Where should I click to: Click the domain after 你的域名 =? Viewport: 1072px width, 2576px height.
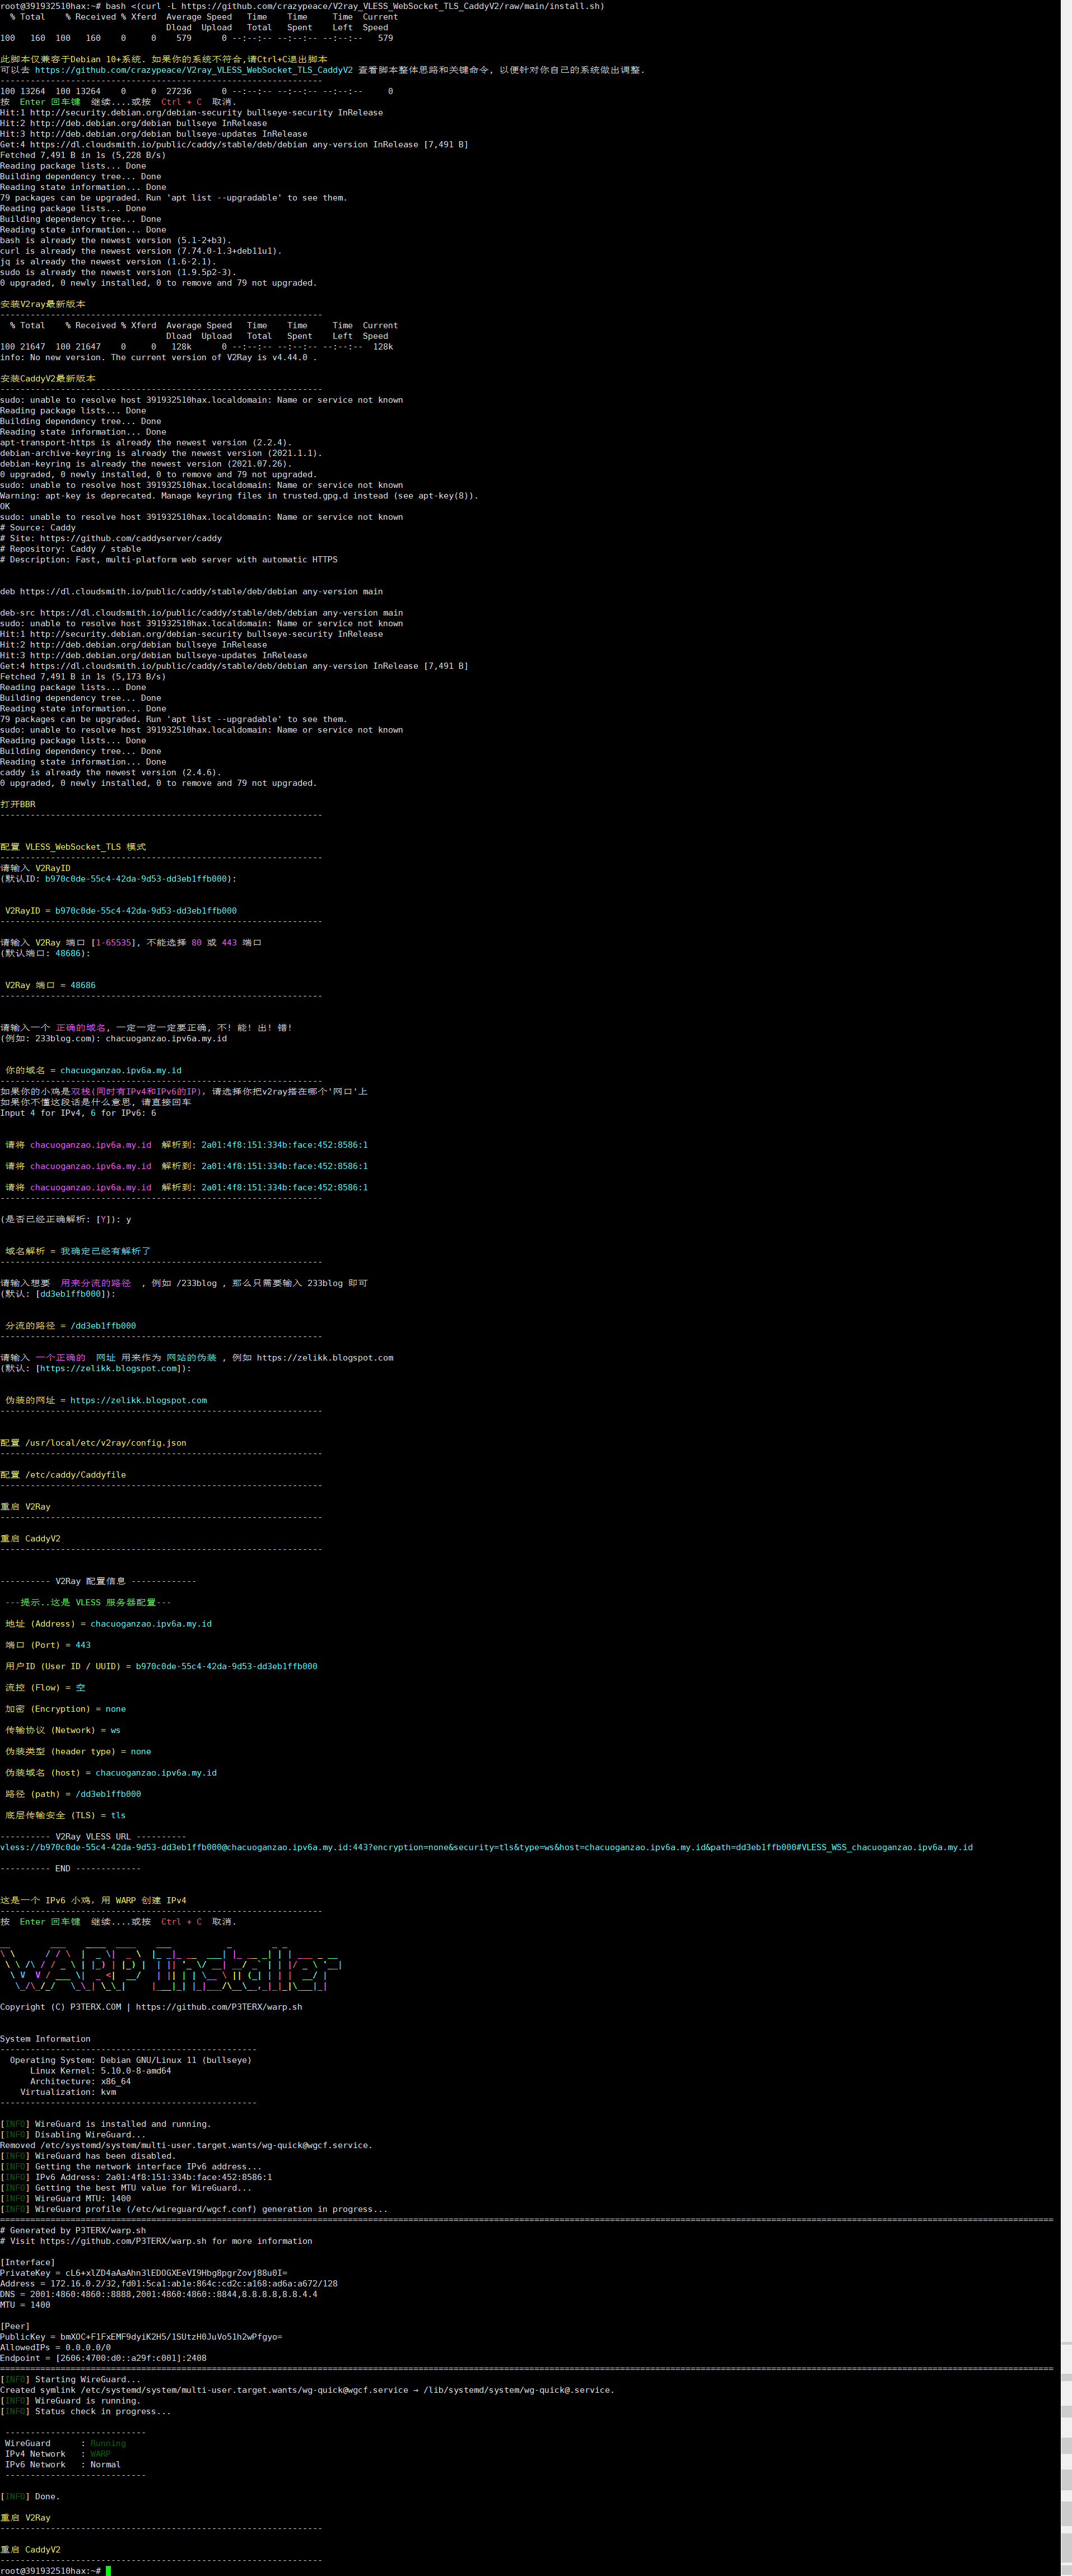pos(120,1070)
